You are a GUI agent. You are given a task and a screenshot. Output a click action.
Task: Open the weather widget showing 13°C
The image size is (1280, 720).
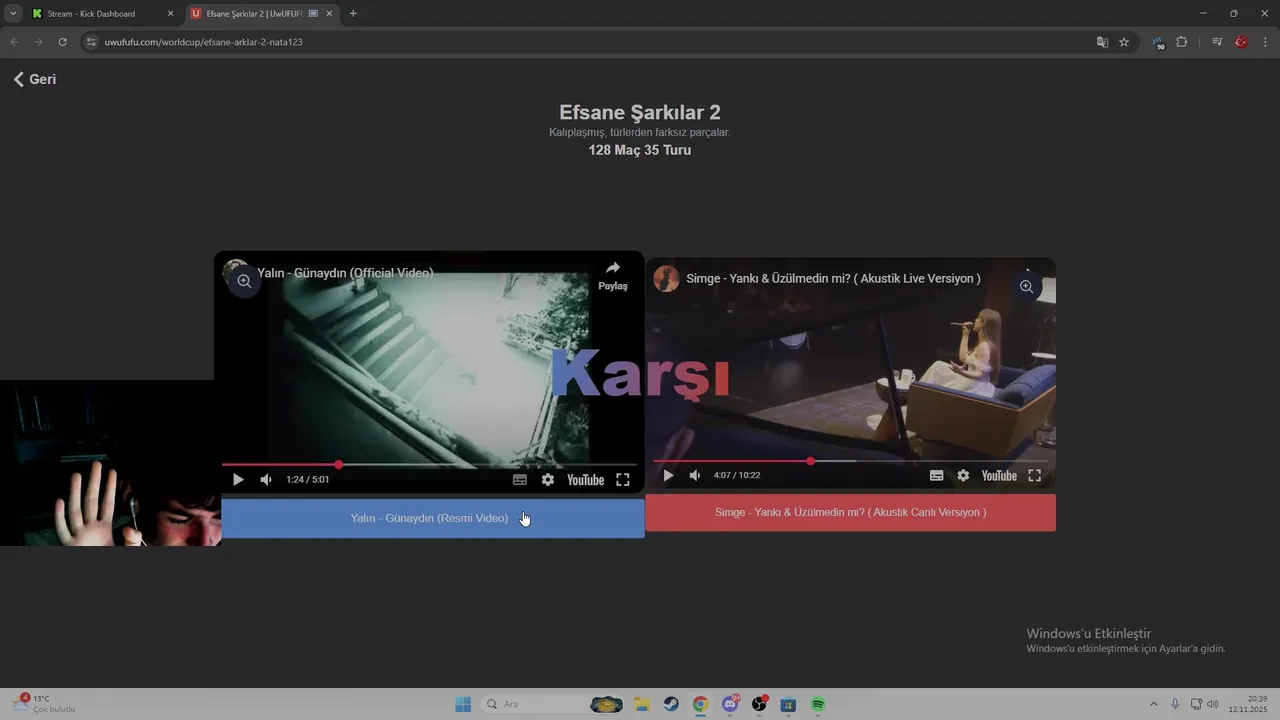coord(44,704)
